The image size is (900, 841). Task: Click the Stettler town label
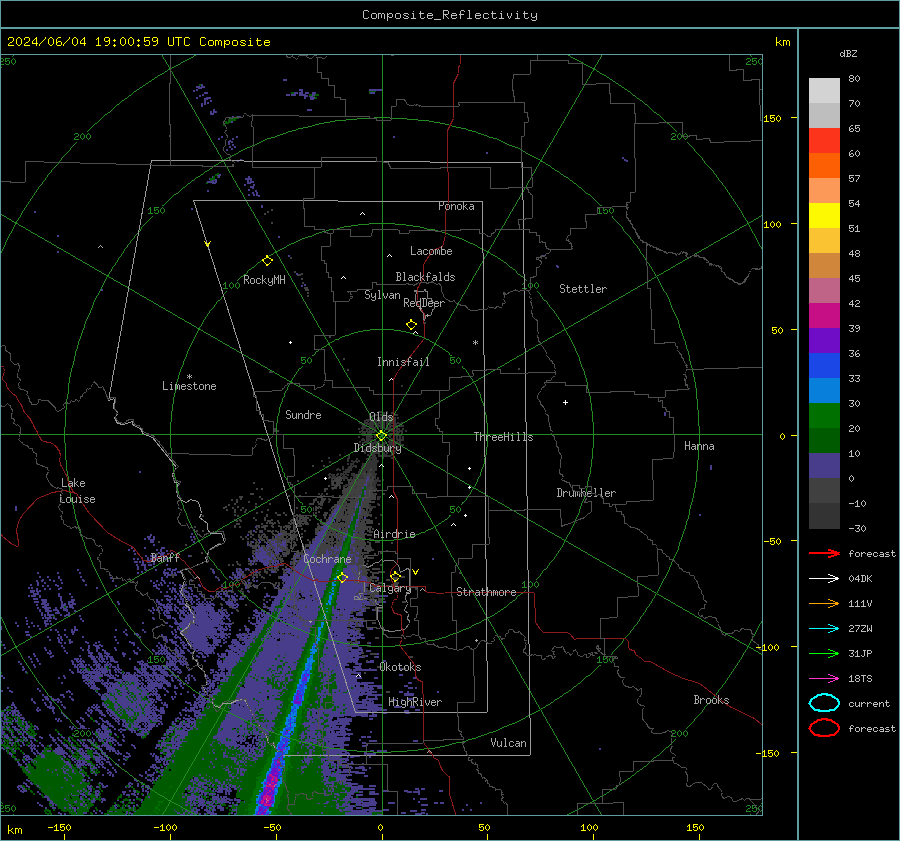pos(583,289)
